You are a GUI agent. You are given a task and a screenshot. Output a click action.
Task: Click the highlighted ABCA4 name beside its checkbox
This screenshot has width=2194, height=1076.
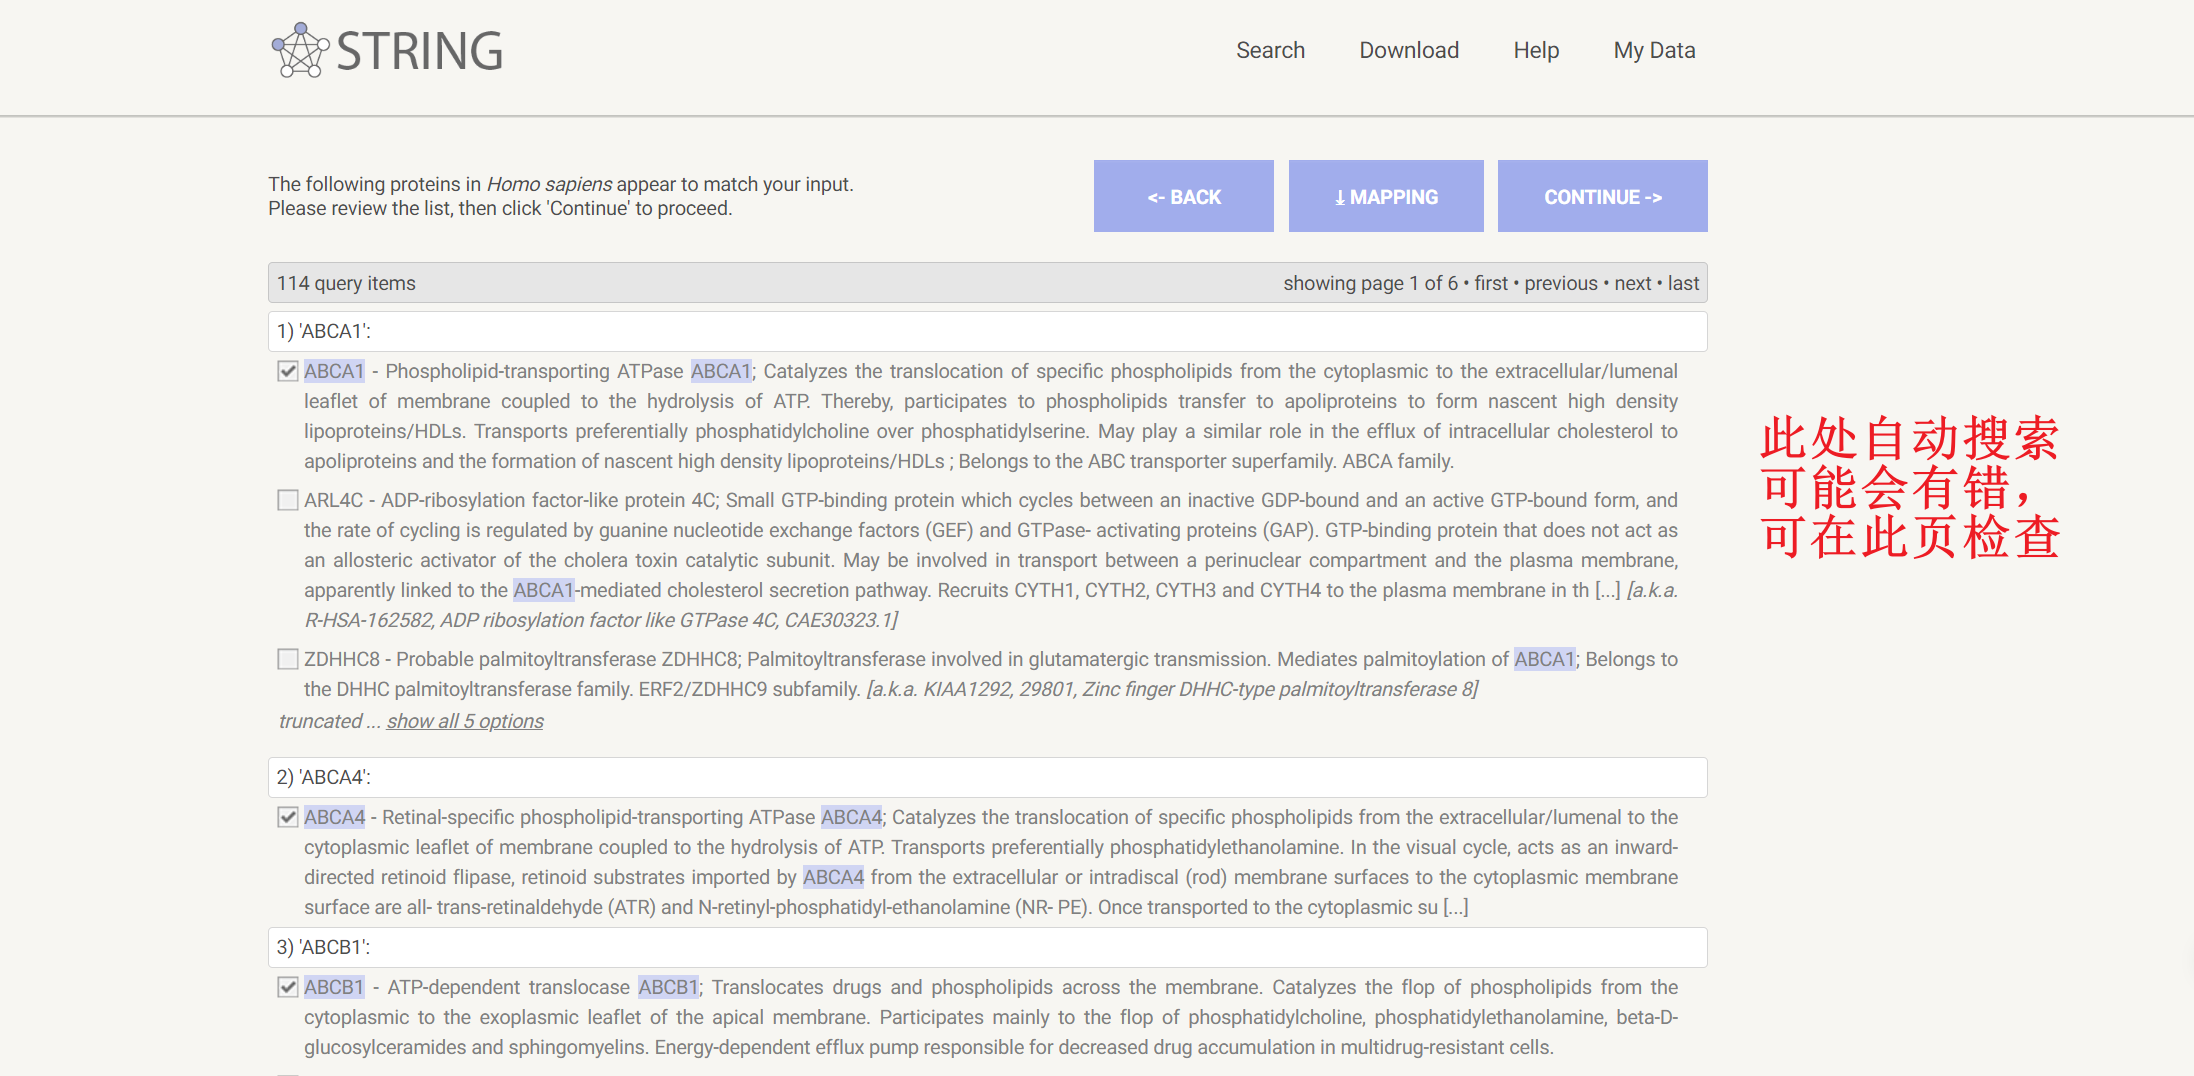click(x=334, y=817)
